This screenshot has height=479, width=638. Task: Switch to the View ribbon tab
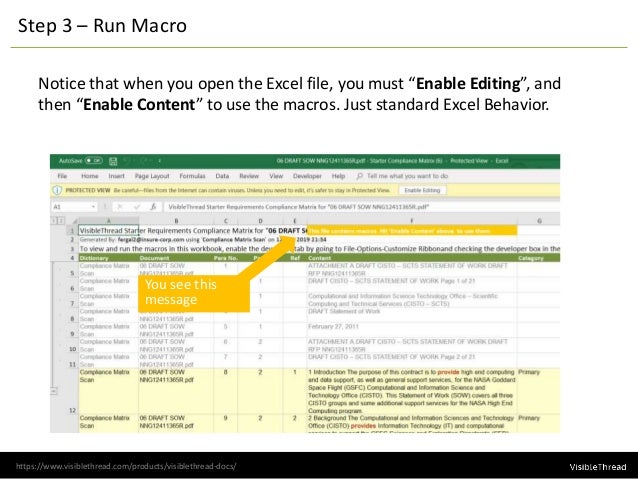tap(276, 176)
